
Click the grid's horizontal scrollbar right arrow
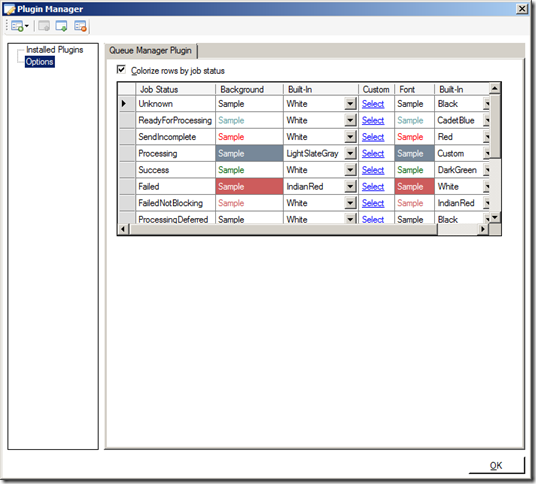coord(483,229)
